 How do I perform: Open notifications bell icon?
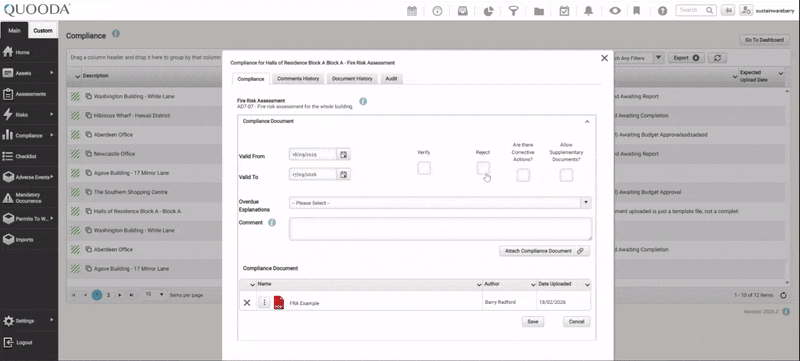[589, 11]
